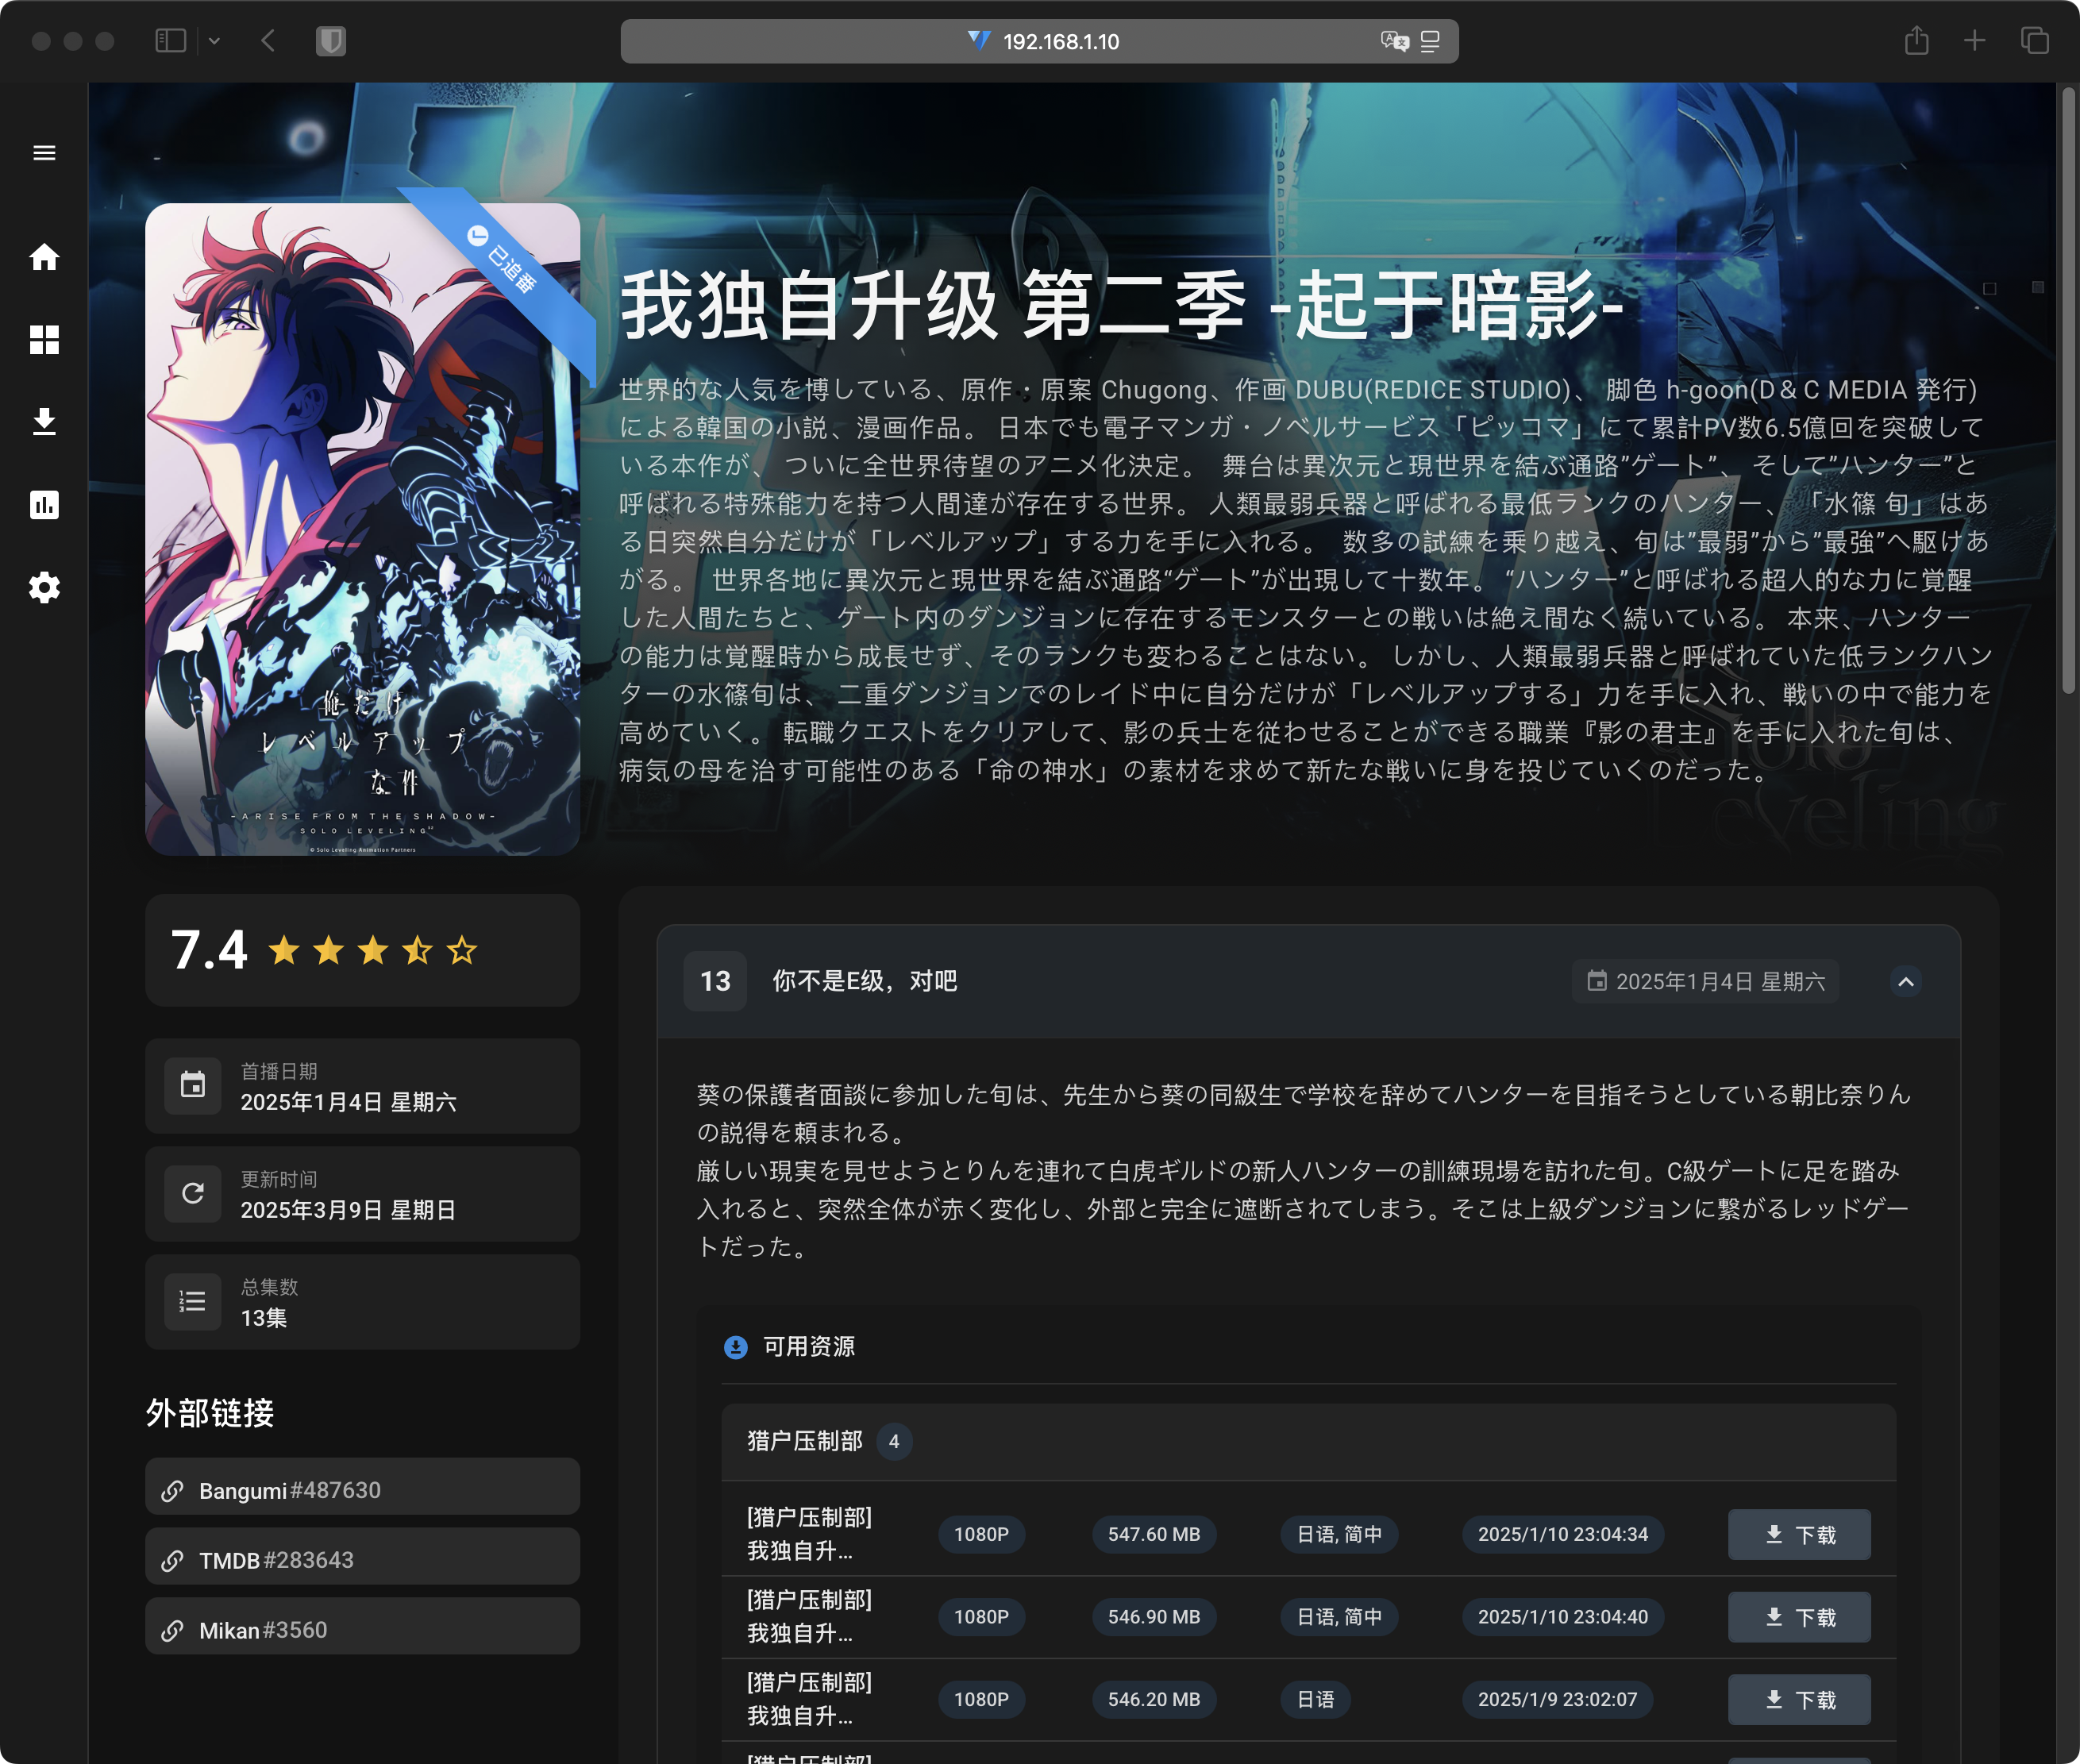This screenshot has height=1764, width=2080.
Task: Open statistics chart icon in sidebar
Action: pos(44,505)
